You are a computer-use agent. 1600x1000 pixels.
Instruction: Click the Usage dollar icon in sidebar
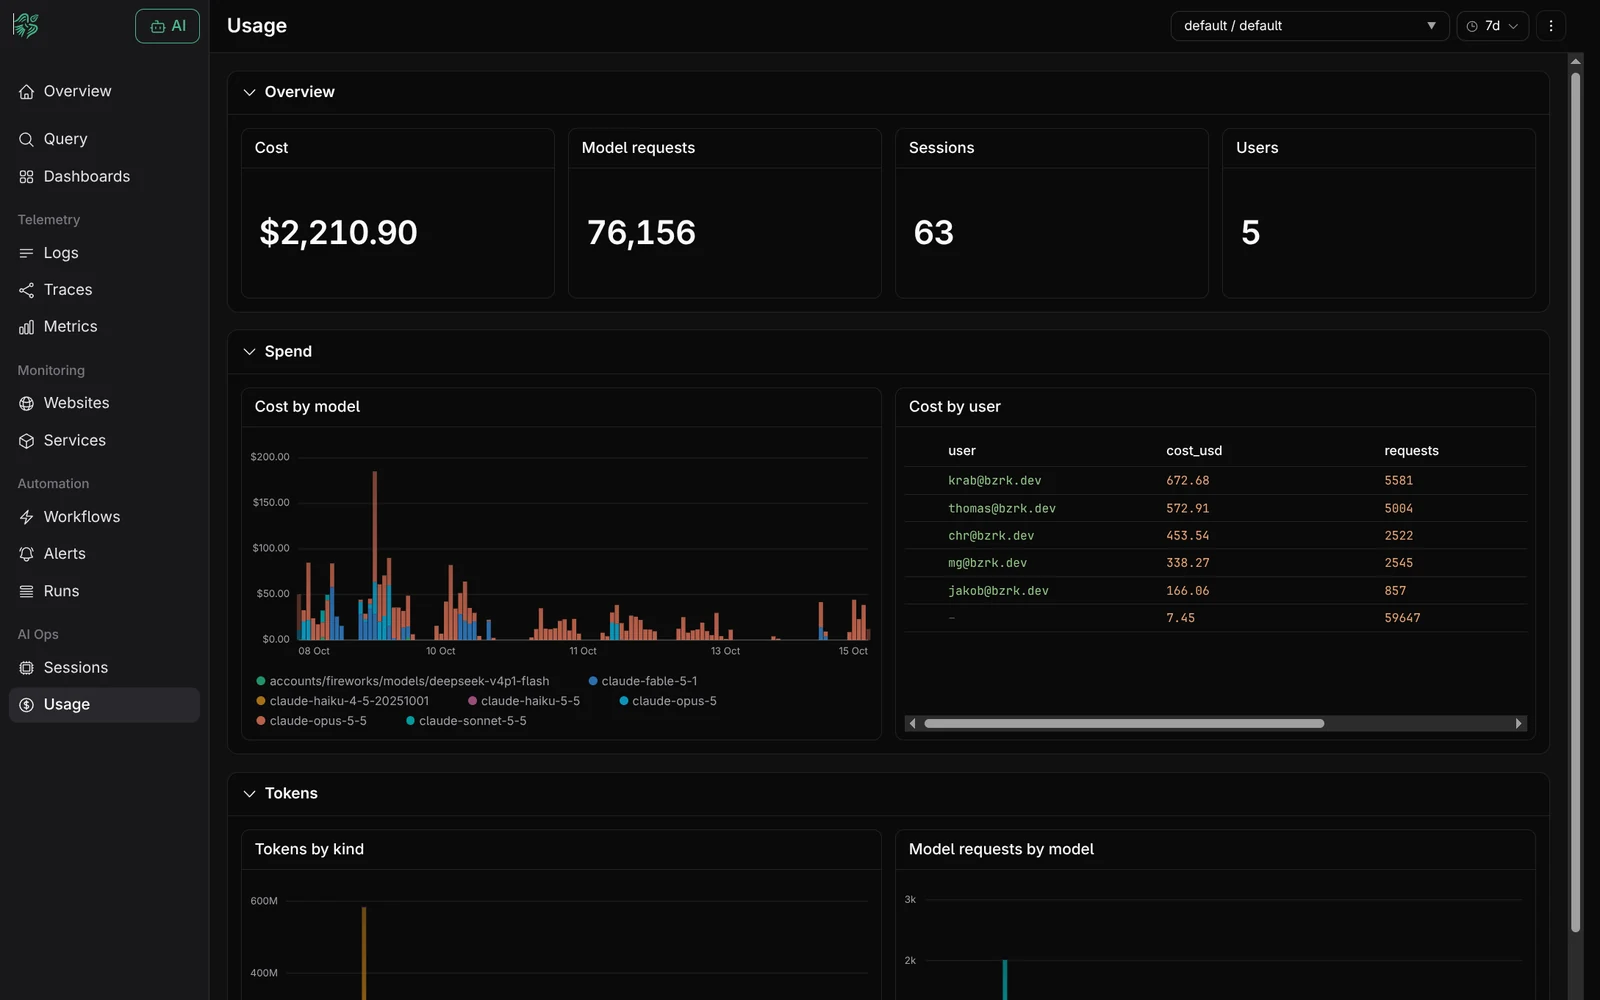coord(26,705)
